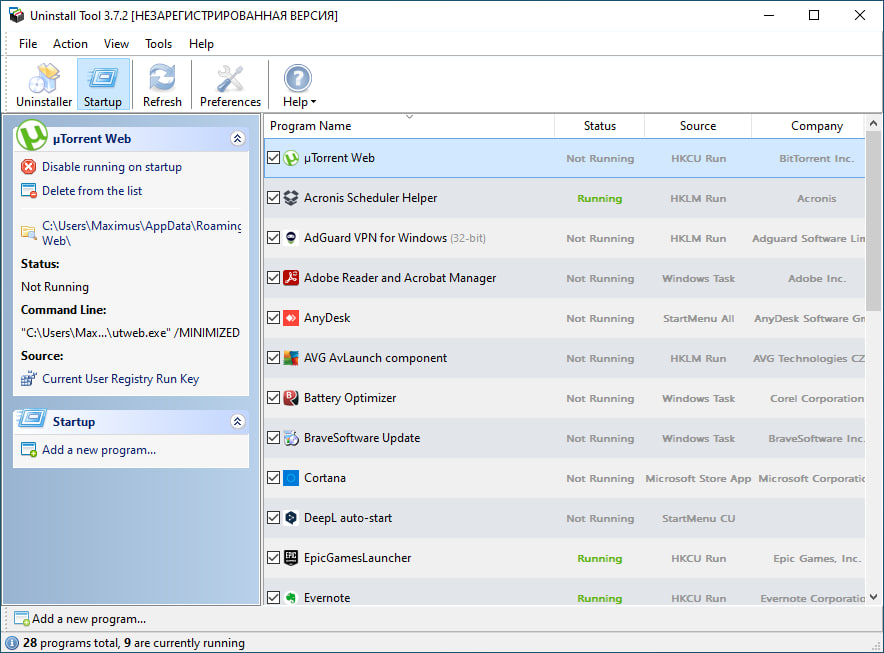Click the vertical scrollbar thumb
Viewport: 884px width, 653px height.
[873, 220]
